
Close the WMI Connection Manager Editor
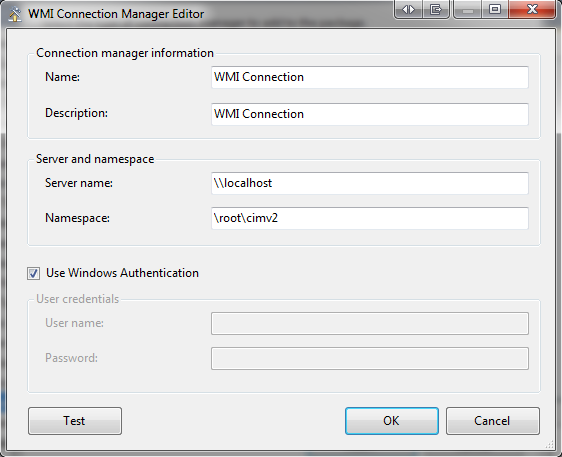pos(532,9)
